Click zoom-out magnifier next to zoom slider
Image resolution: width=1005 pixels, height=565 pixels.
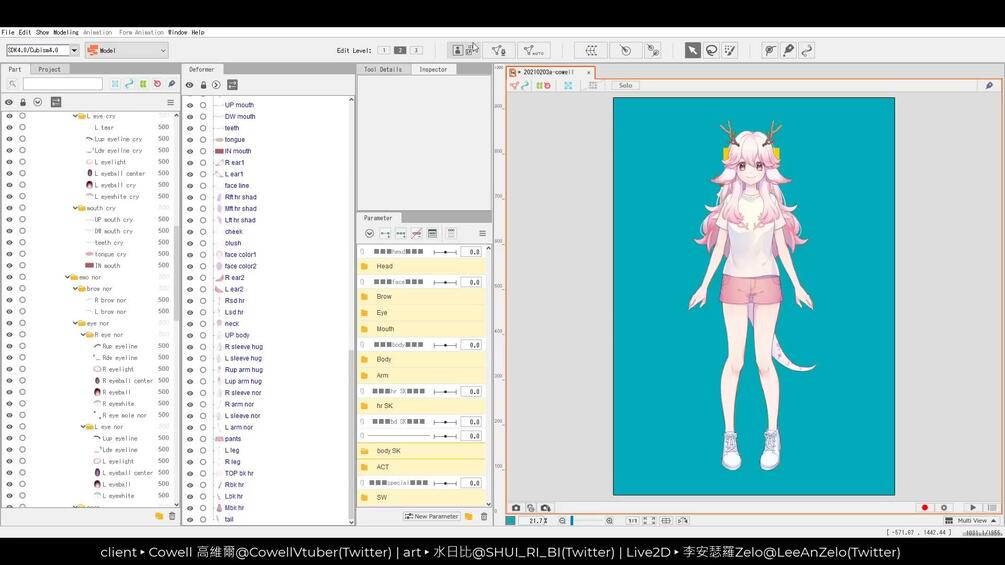pos(562,521)
